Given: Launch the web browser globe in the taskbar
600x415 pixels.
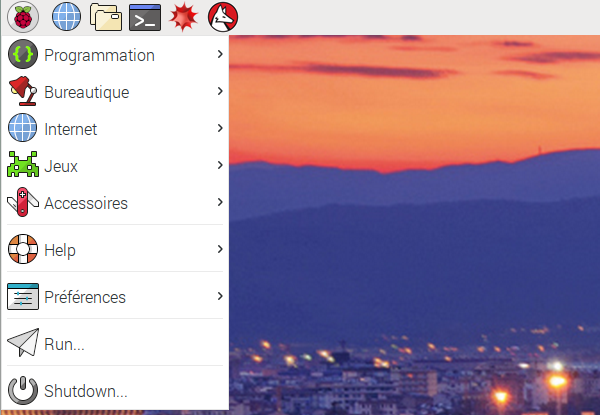Looking at the screenshot, I should click(67, 17).
